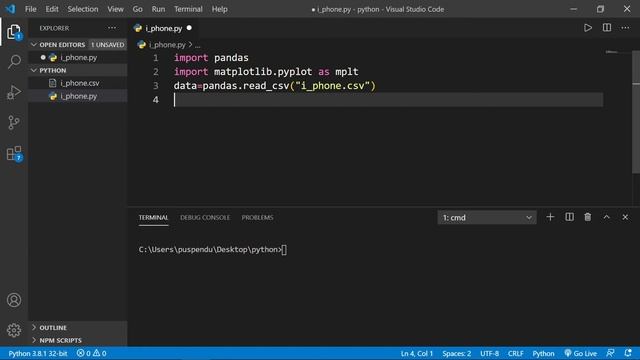Click the CRLF line ending indicator
The height and width of the screenshot is (360, 640).
516,353
